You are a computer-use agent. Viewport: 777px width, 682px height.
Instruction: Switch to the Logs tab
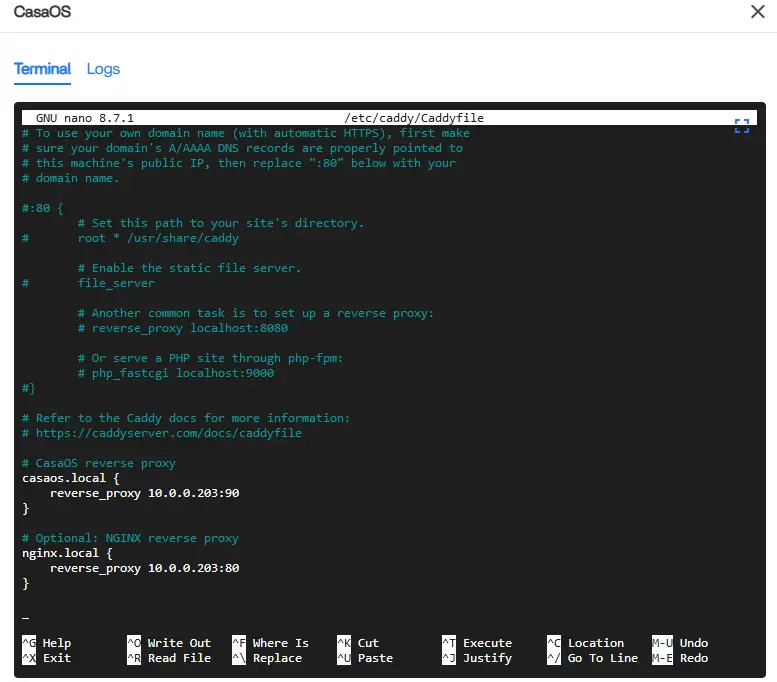[103, 69]
